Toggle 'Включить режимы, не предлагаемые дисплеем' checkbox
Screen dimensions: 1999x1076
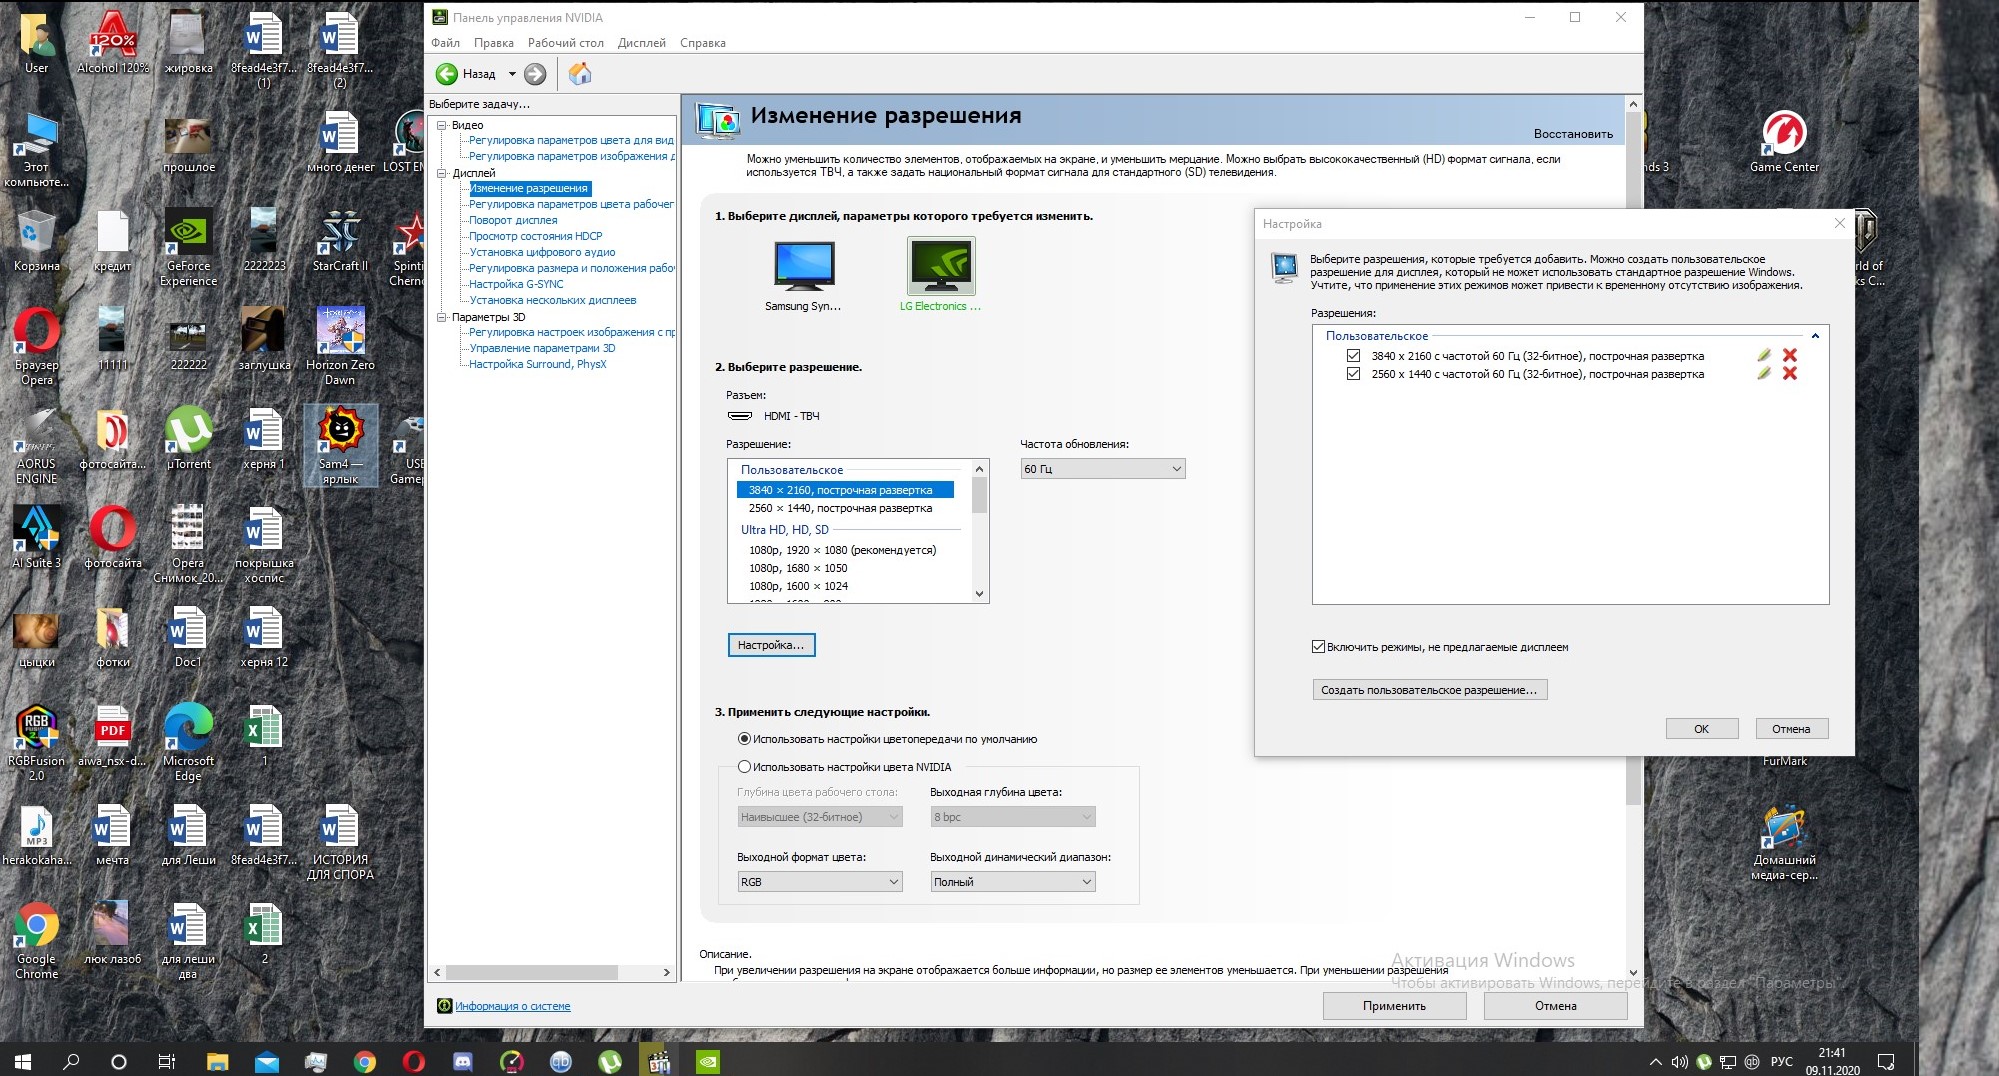[1318, 647]
